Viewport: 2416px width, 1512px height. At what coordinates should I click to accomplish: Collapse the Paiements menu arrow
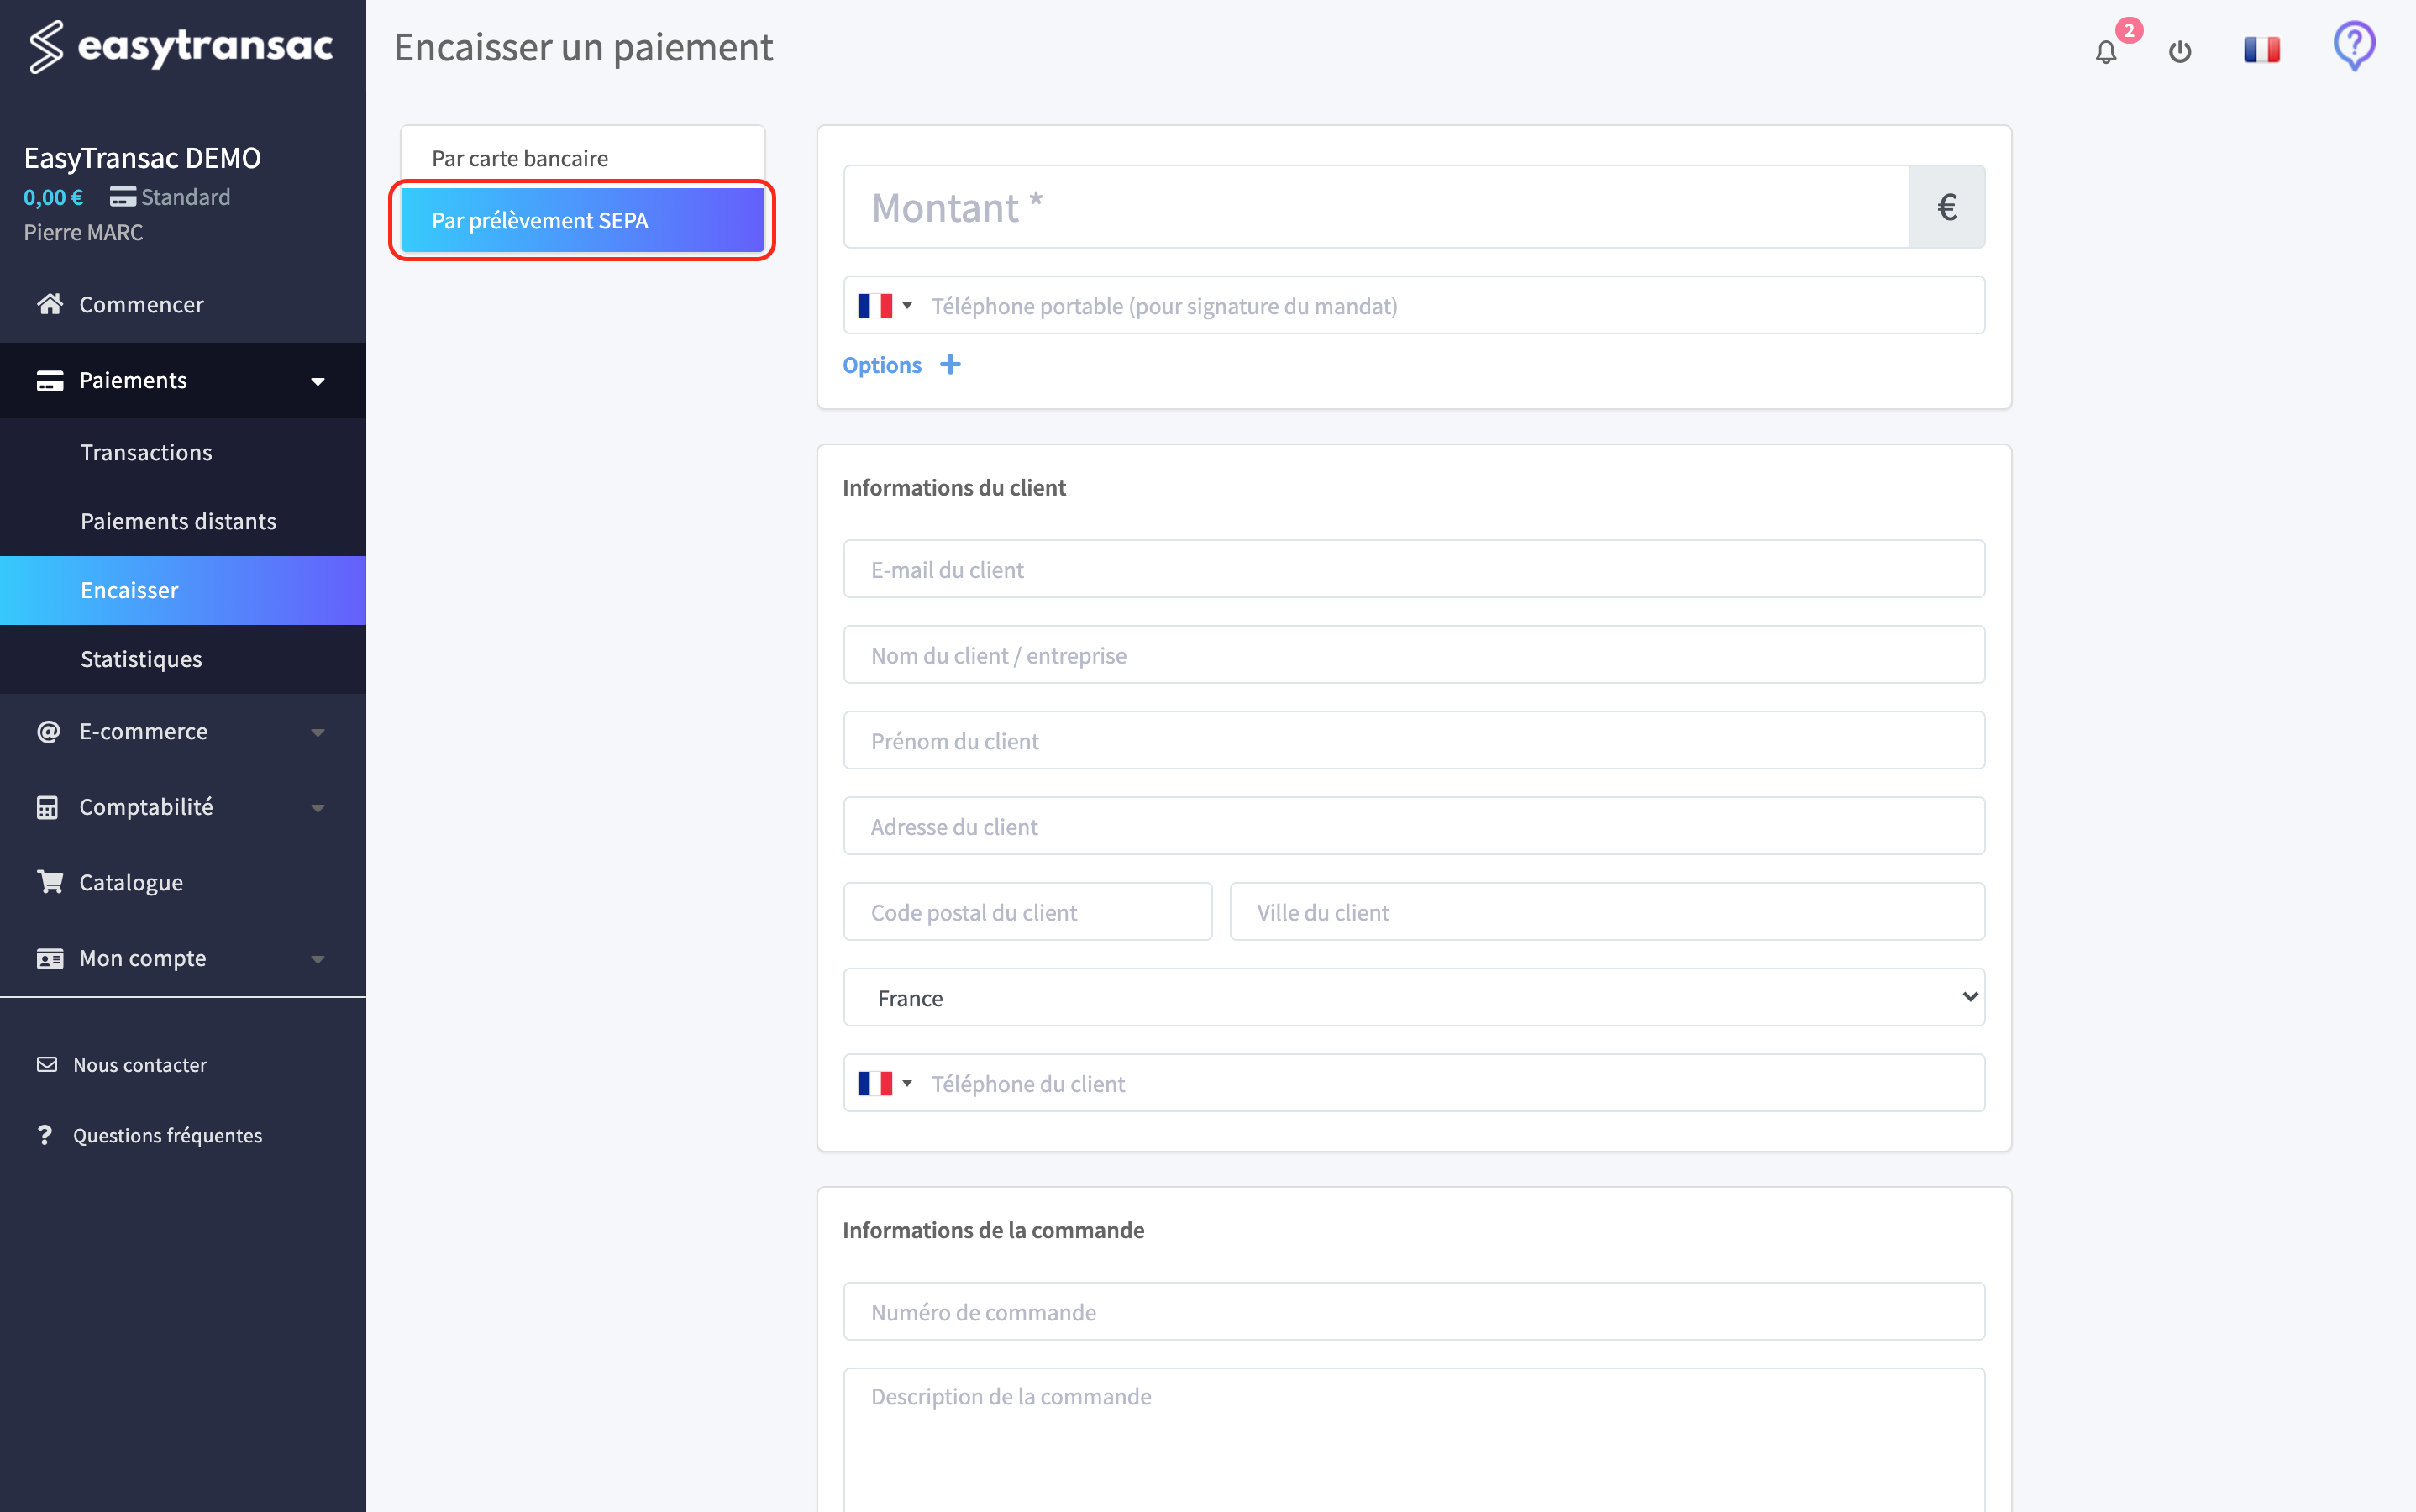(x=318, y=381)
